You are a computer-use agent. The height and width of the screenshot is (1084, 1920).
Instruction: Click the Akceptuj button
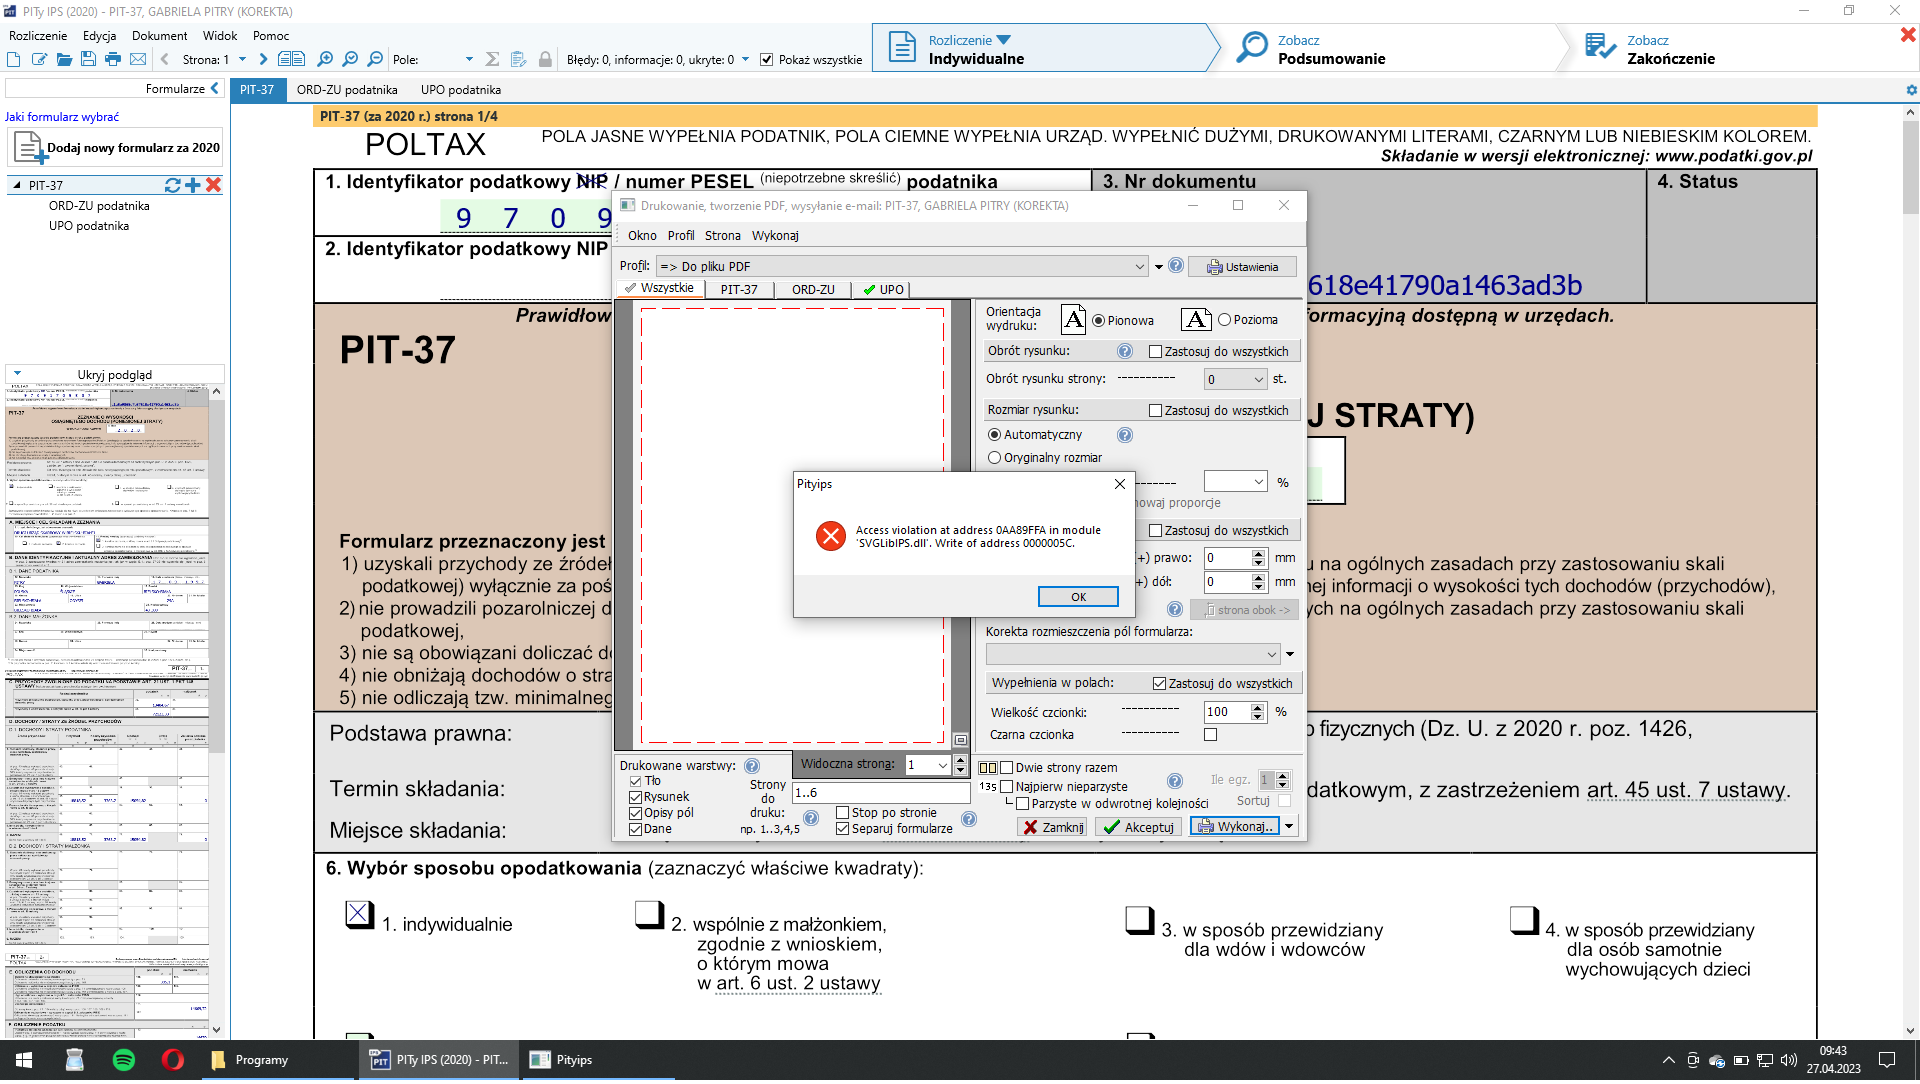[x=1138, y=829]
